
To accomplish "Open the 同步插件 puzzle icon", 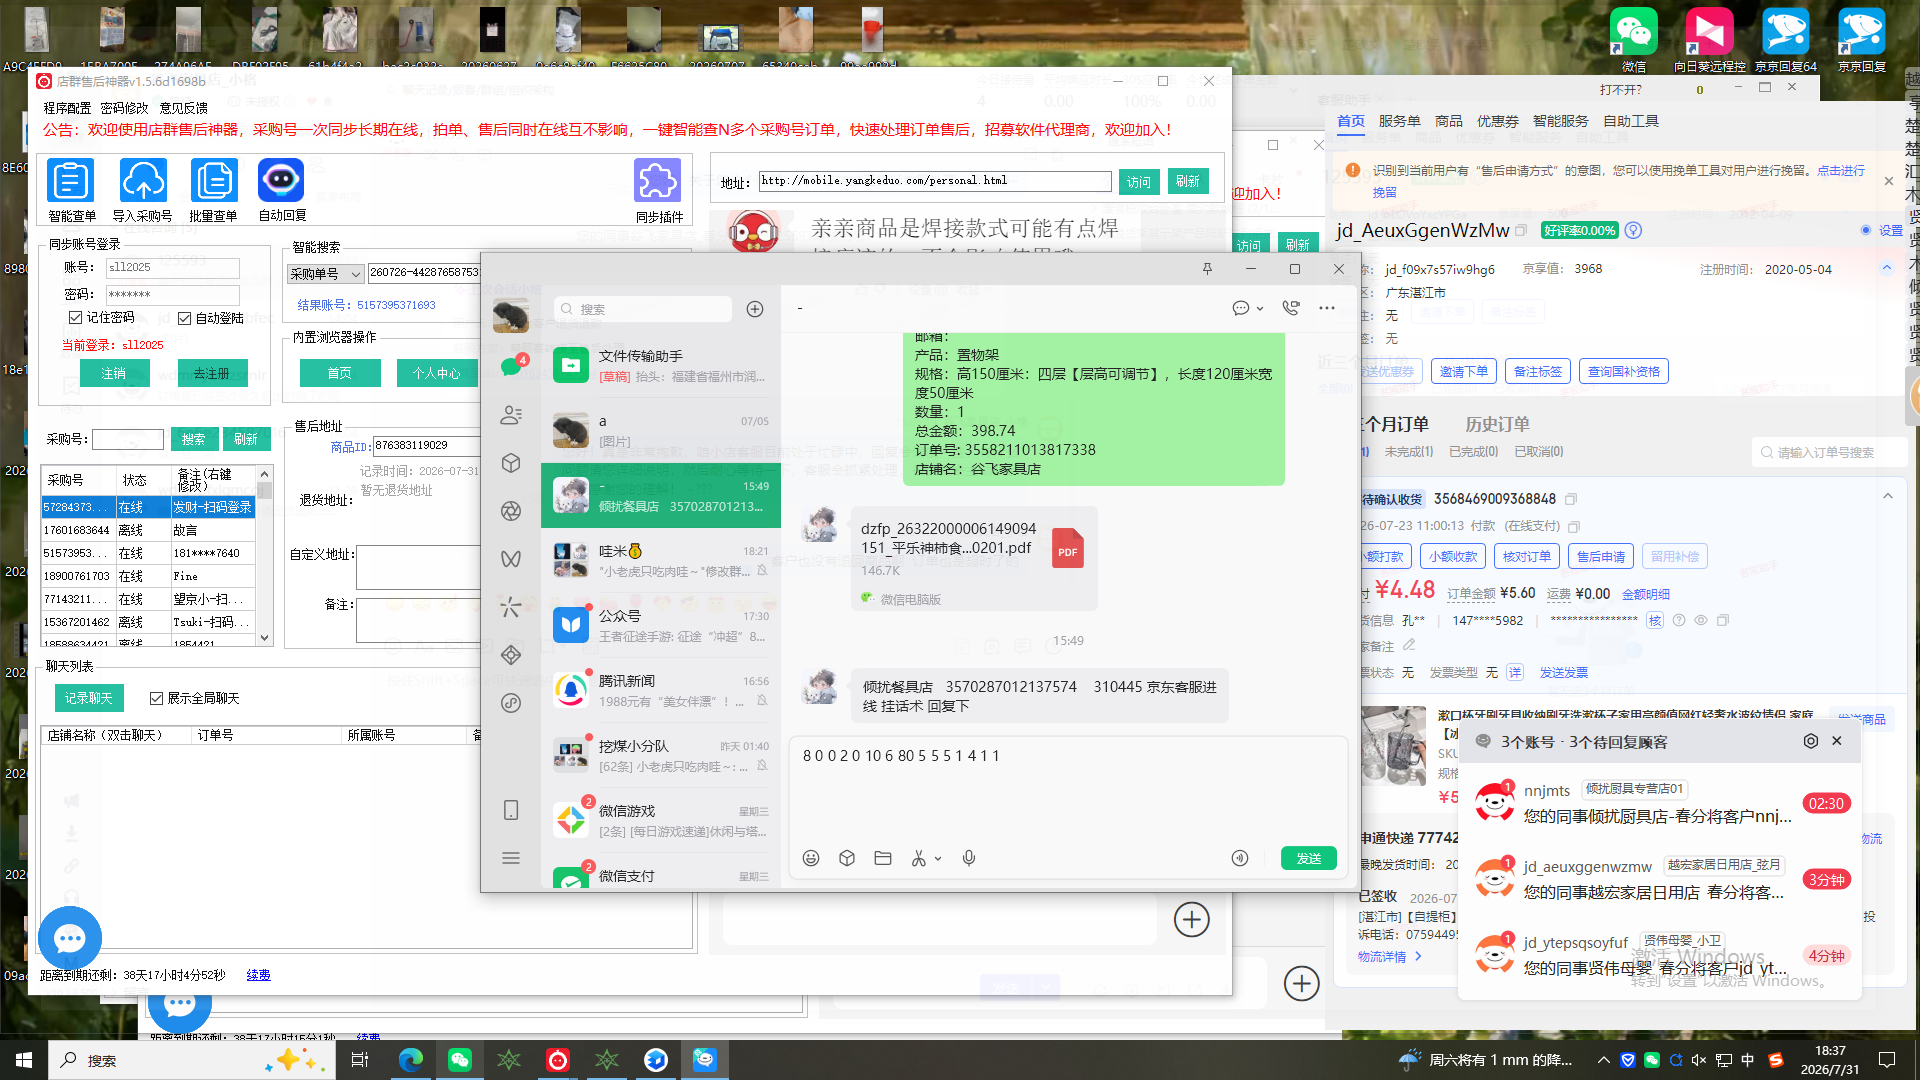I will (658, 181).
